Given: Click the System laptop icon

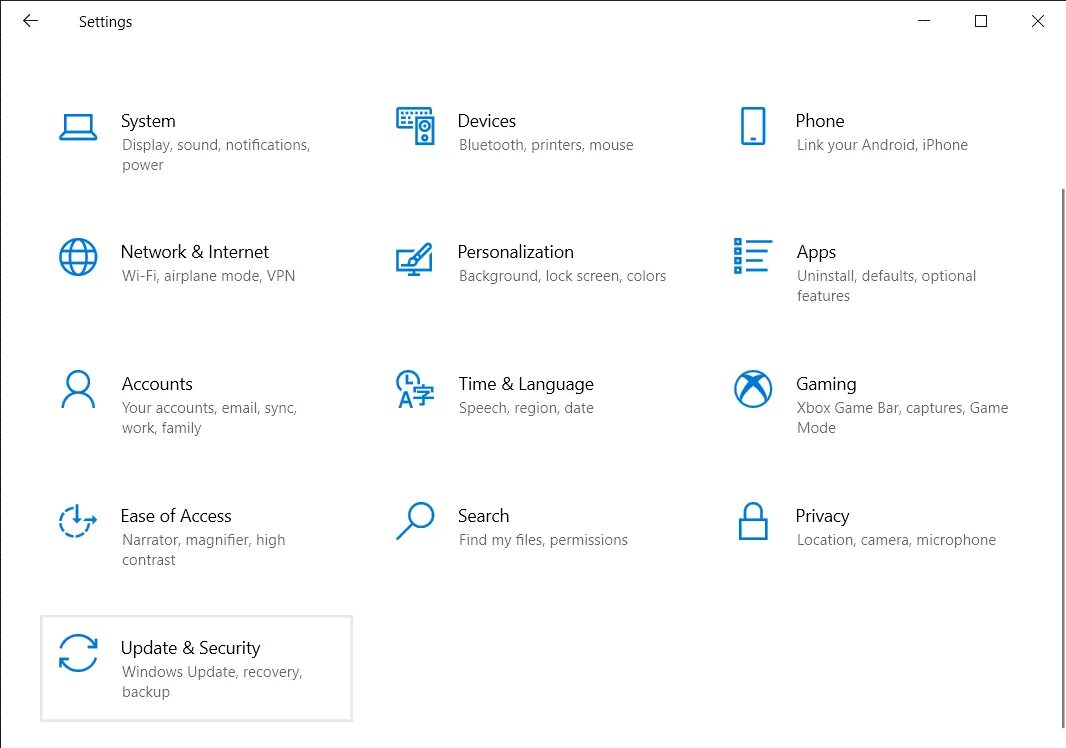Looking at the screenshot, I should 78,127.
